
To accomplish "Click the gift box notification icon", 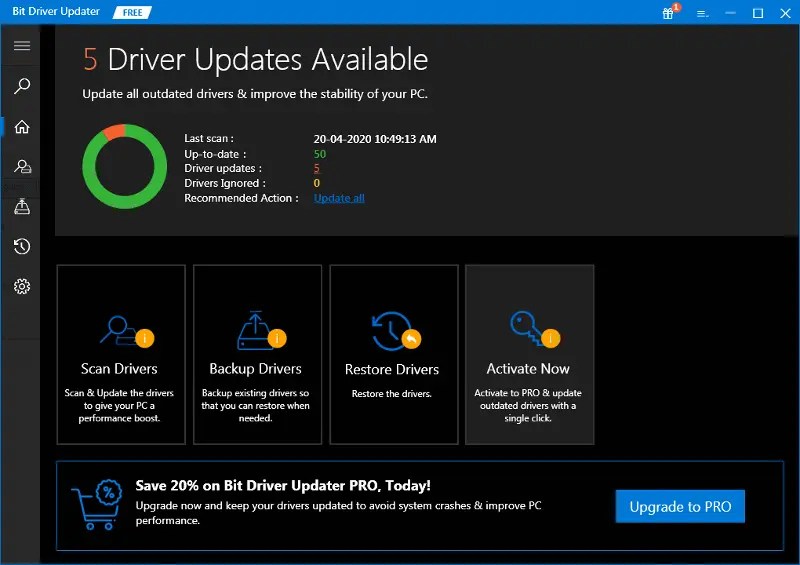I will 668,13.
